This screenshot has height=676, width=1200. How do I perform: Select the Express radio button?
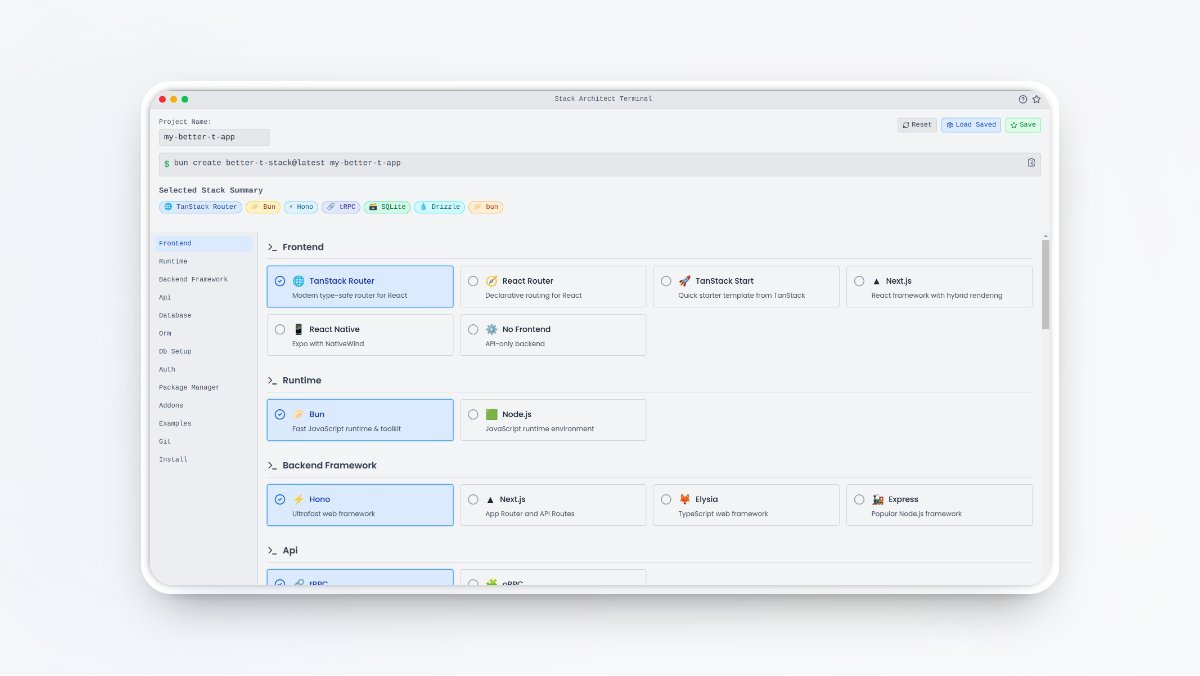click(x=859, y=499)
